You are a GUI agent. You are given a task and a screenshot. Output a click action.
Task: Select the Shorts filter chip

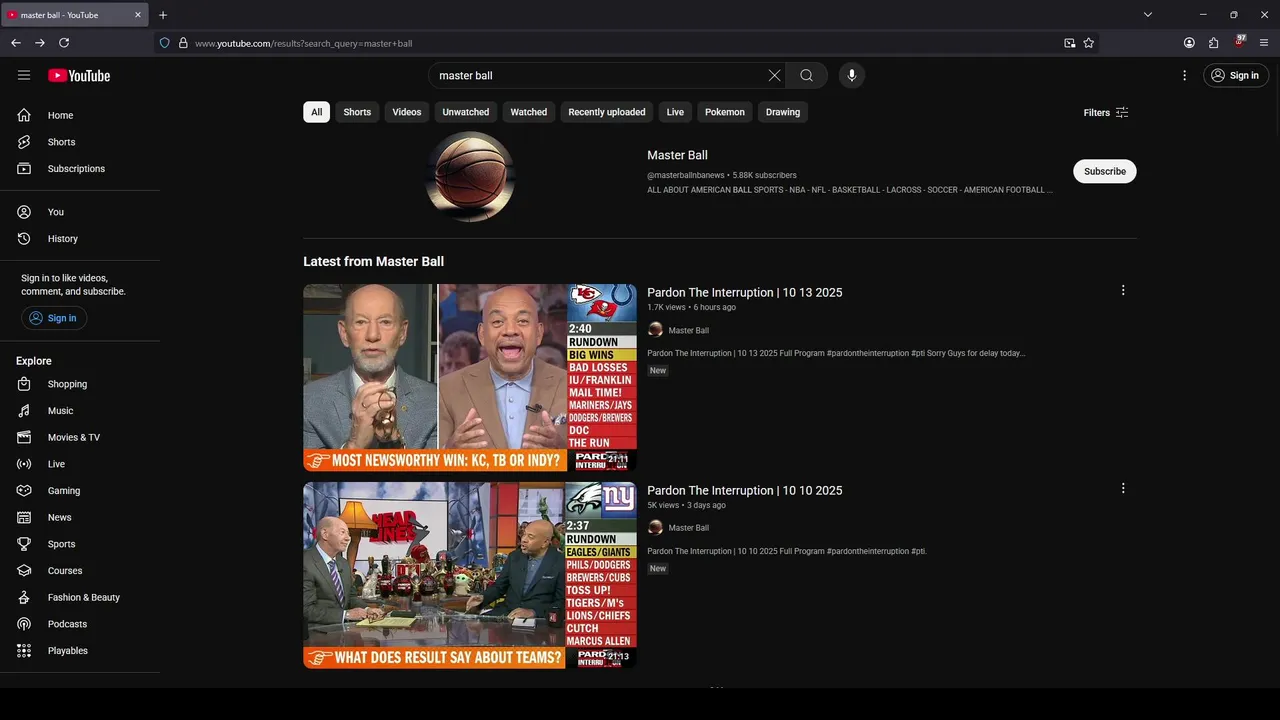357,112
